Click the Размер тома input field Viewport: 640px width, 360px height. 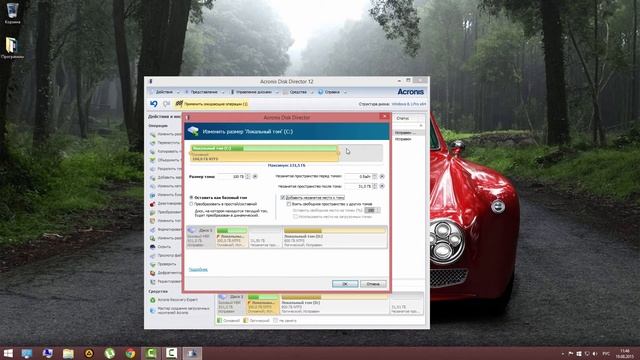point(231,177)
